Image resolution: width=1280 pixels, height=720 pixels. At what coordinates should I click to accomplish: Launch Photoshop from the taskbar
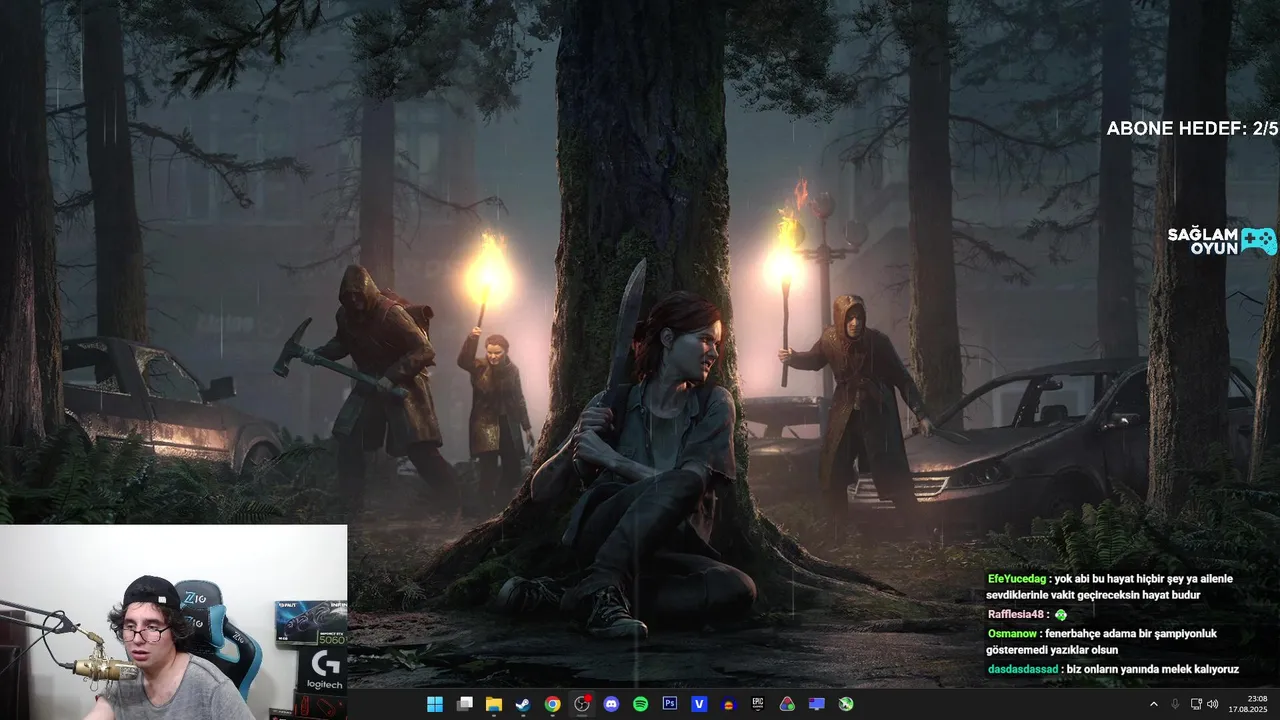coord(670,704)
